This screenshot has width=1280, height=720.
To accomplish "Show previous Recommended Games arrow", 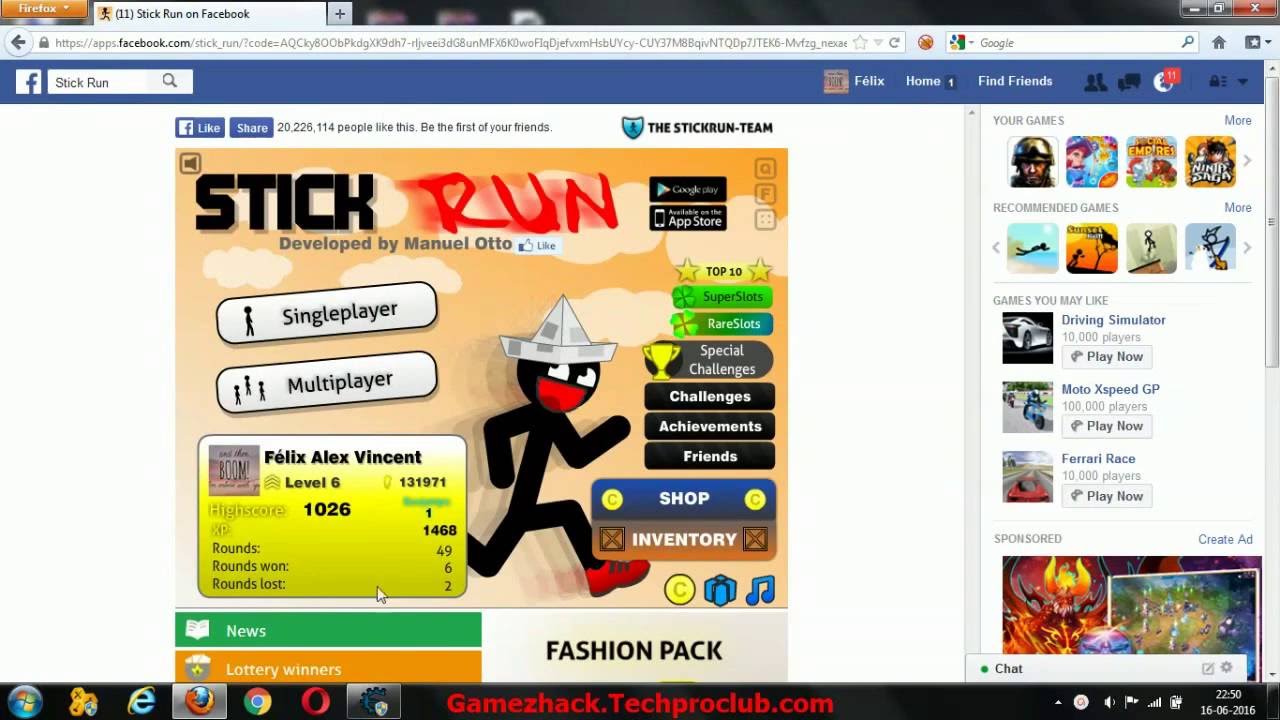I will (x=997, y=248).
